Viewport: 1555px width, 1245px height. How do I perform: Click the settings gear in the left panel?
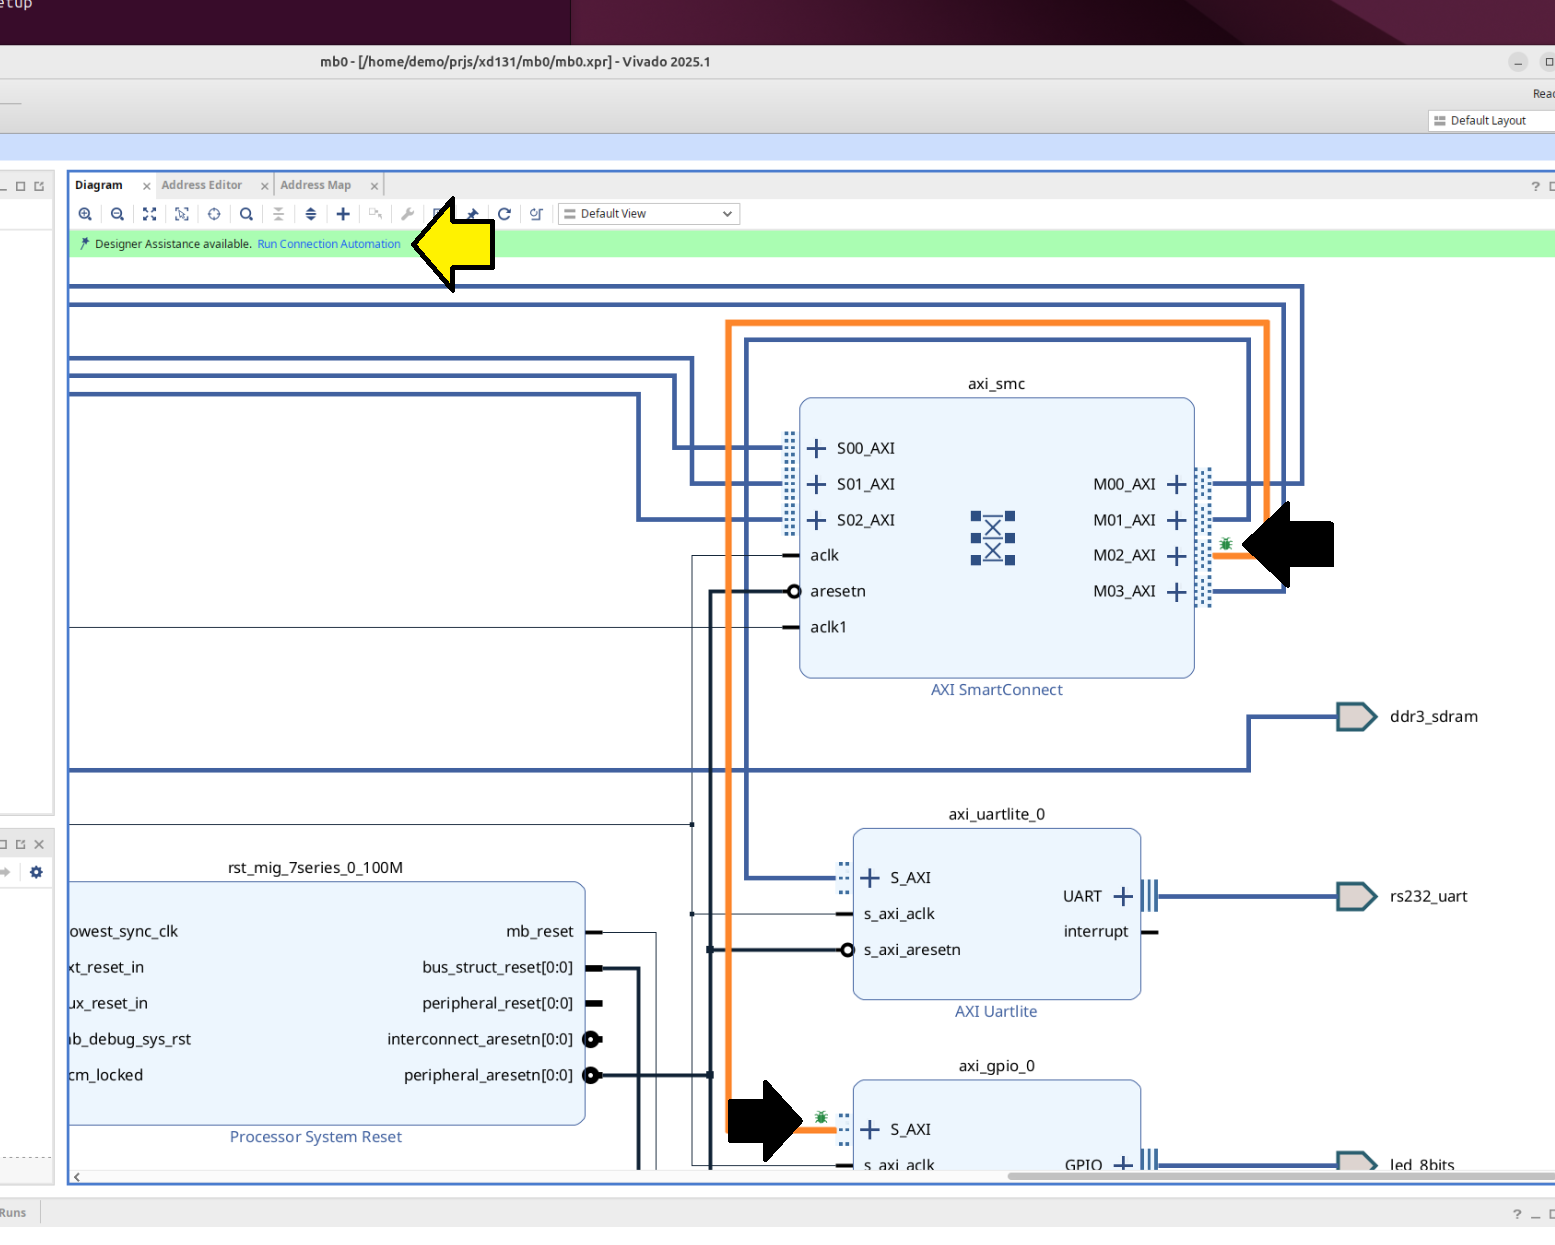[x=36, y=872]
